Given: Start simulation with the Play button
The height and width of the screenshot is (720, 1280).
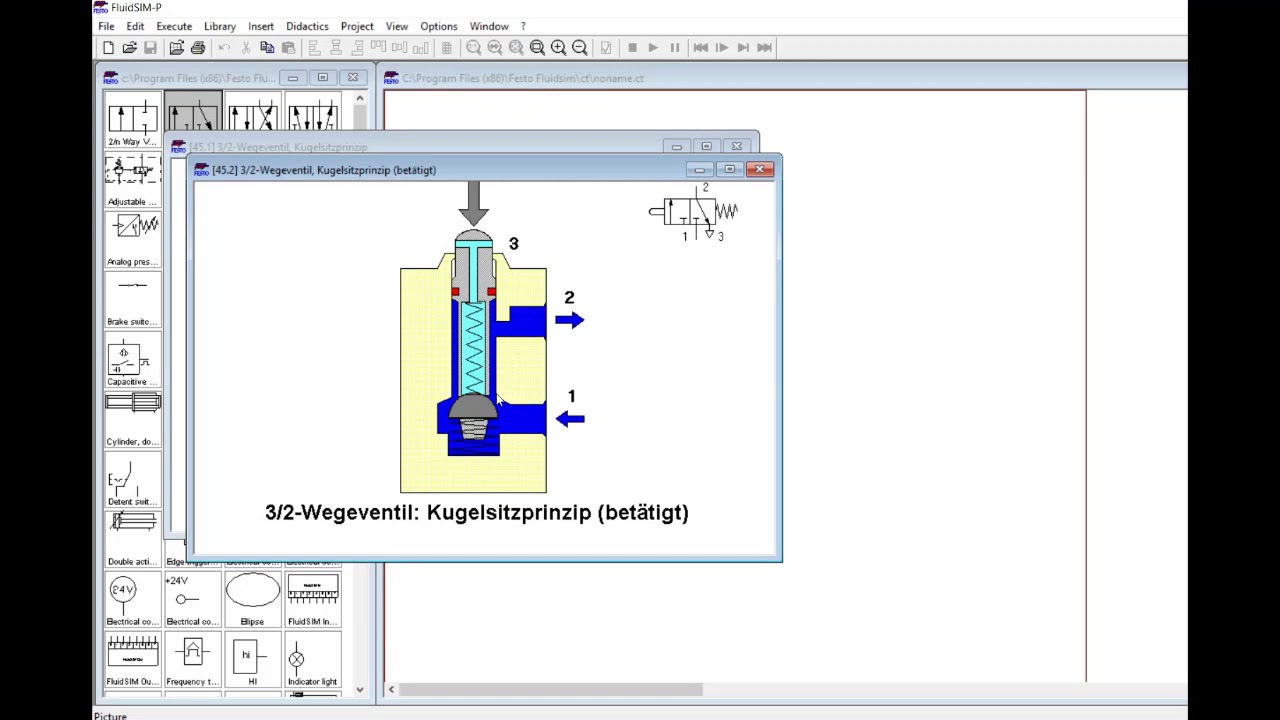Looking at the screenshot, I should coord(653,48).
